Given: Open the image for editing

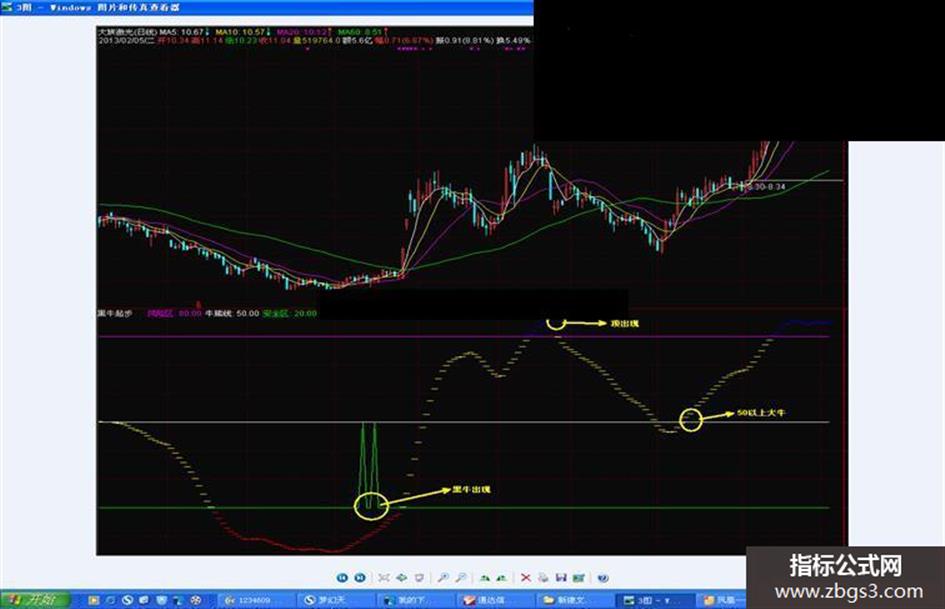Looking at the screenshot, I should click(579, 578).
